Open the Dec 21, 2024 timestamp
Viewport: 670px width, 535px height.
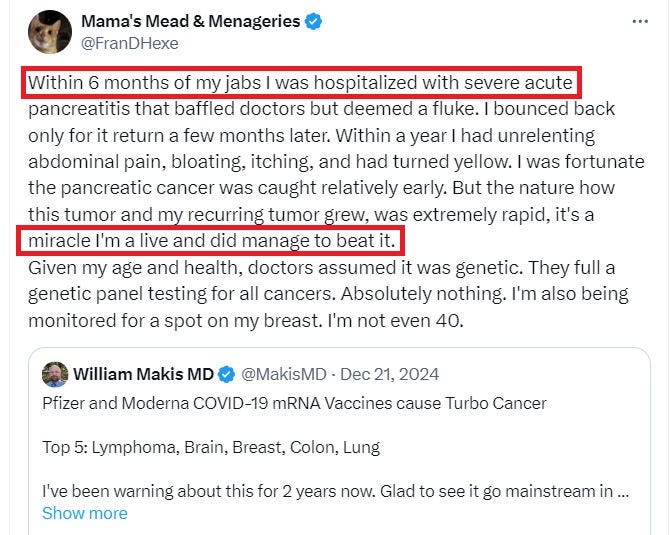tap(390, 375)
